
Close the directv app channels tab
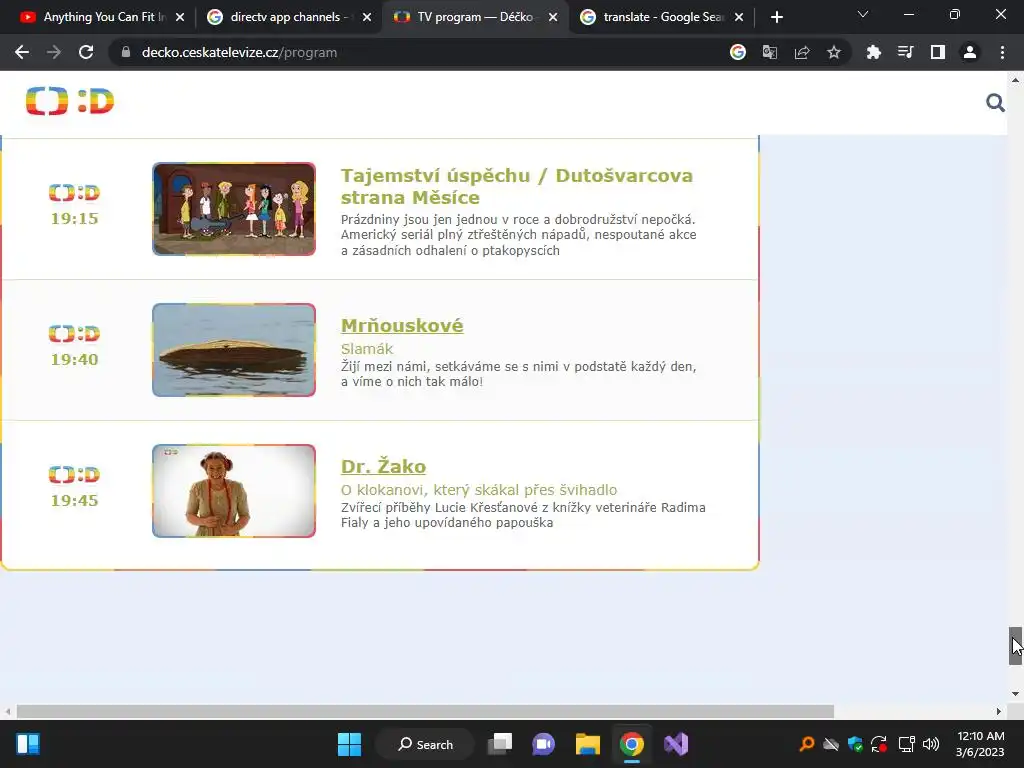point(367,17)
